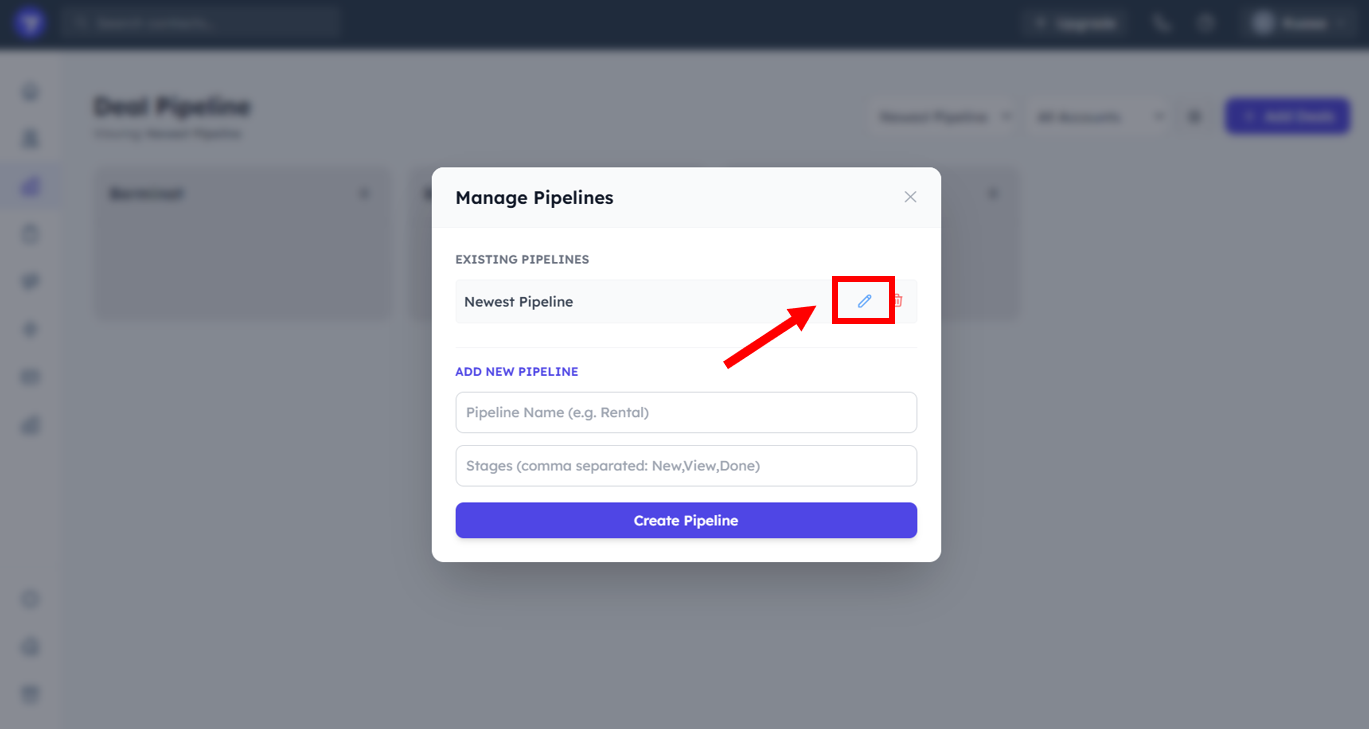This screenshot has width=1369, height=729.
Task: Delete Newest Pipeline with the trash icon
Action: point(897,301)
